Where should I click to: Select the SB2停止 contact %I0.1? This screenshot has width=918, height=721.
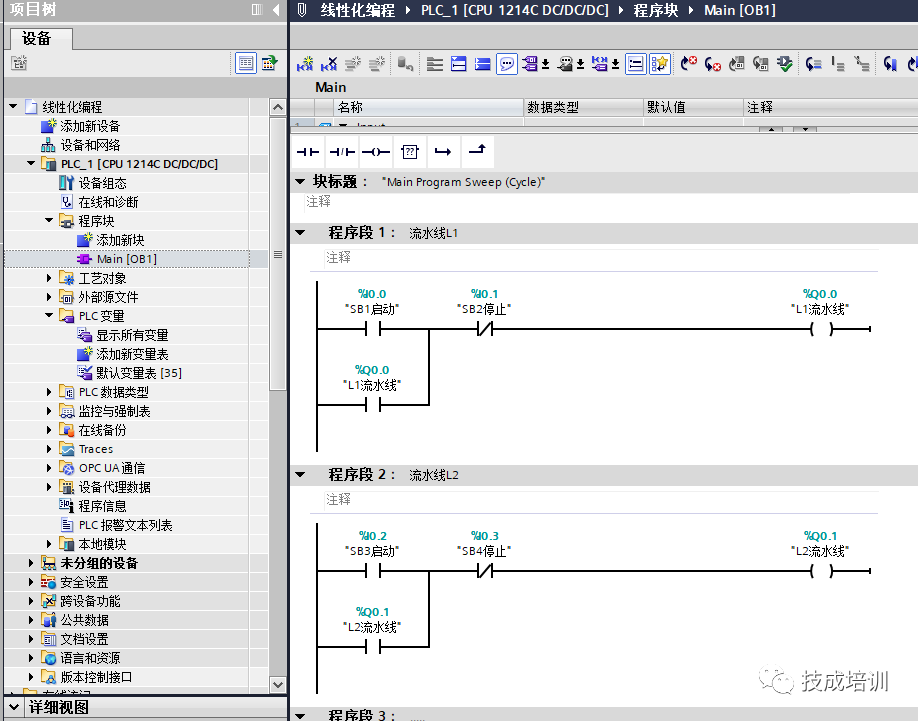click(x=484, y=329)
